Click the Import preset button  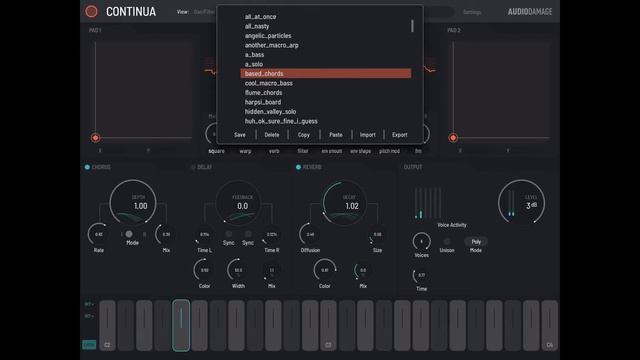tap(367, 135)
